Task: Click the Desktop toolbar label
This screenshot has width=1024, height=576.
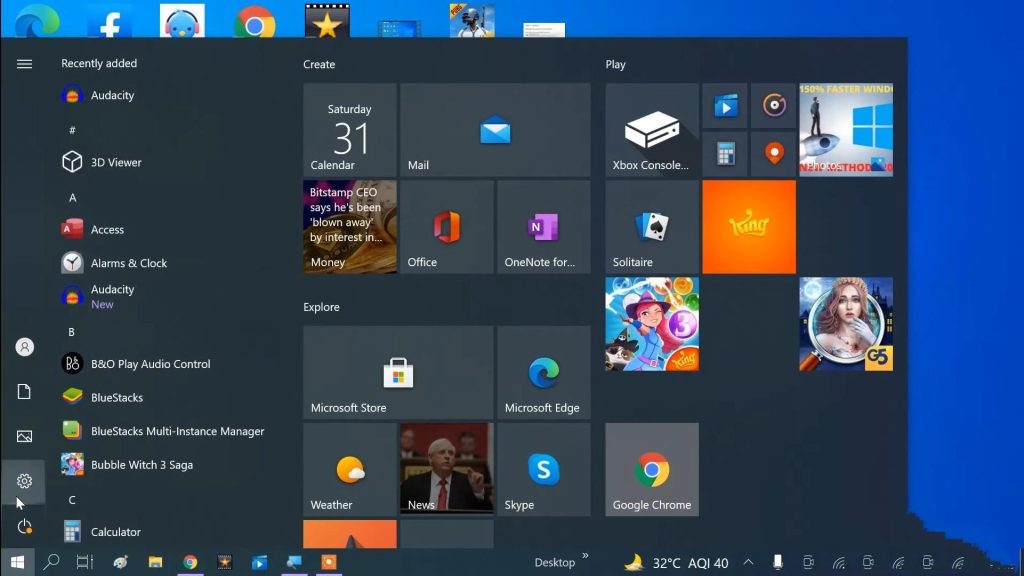Action: pos(555,562)
